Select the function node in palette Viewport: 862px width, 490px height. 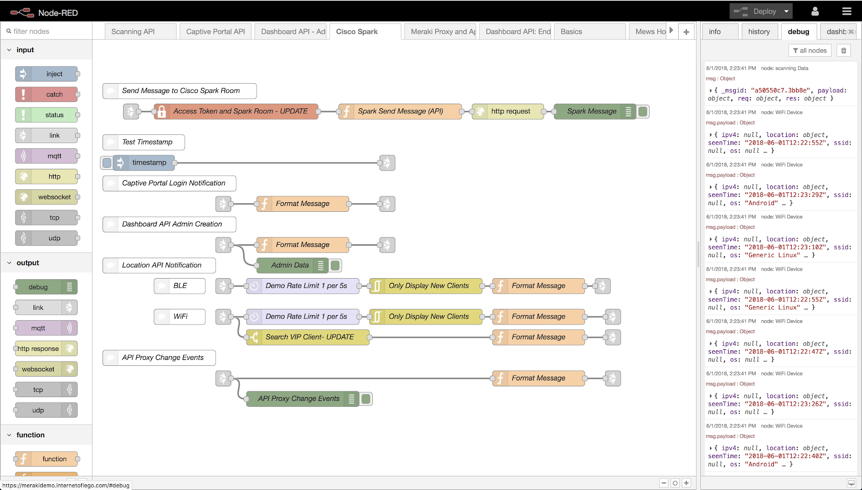click(x=46, y=459)
